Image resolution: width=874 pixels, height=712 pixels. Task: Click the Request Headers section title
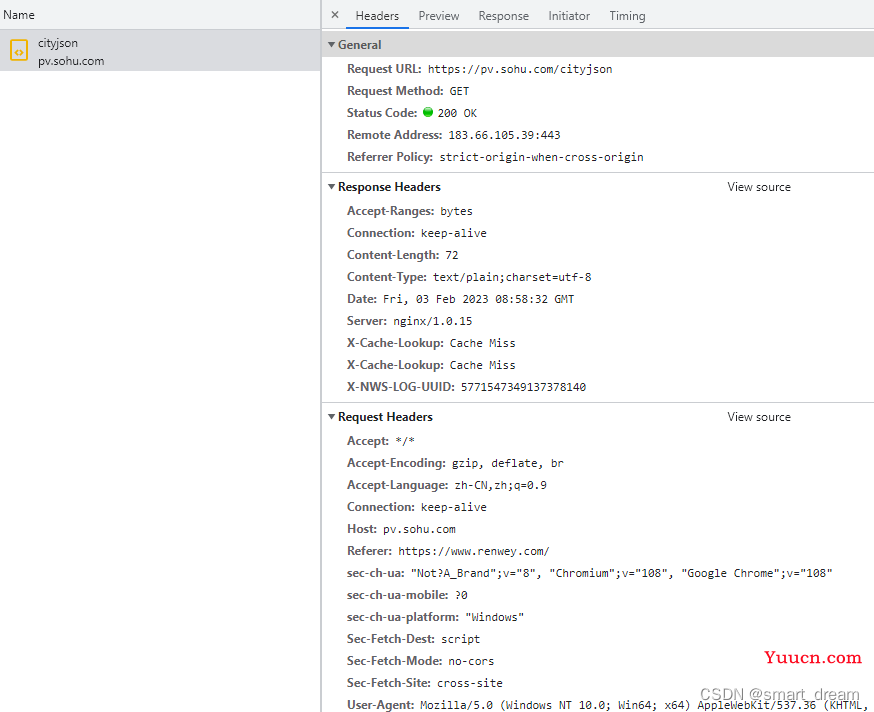tap(385, 416)
